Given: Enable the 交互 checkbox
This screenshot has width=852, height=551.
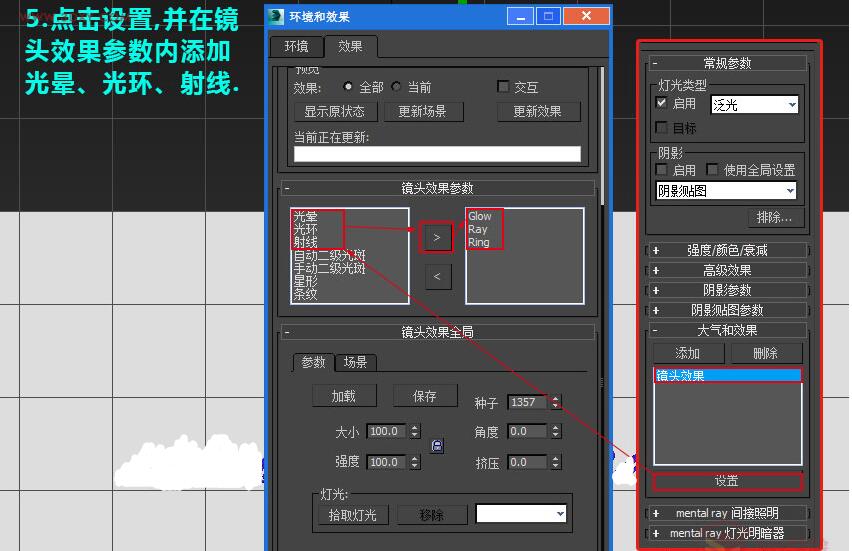Looking at the screenshot, I should (x=503, y=86).
